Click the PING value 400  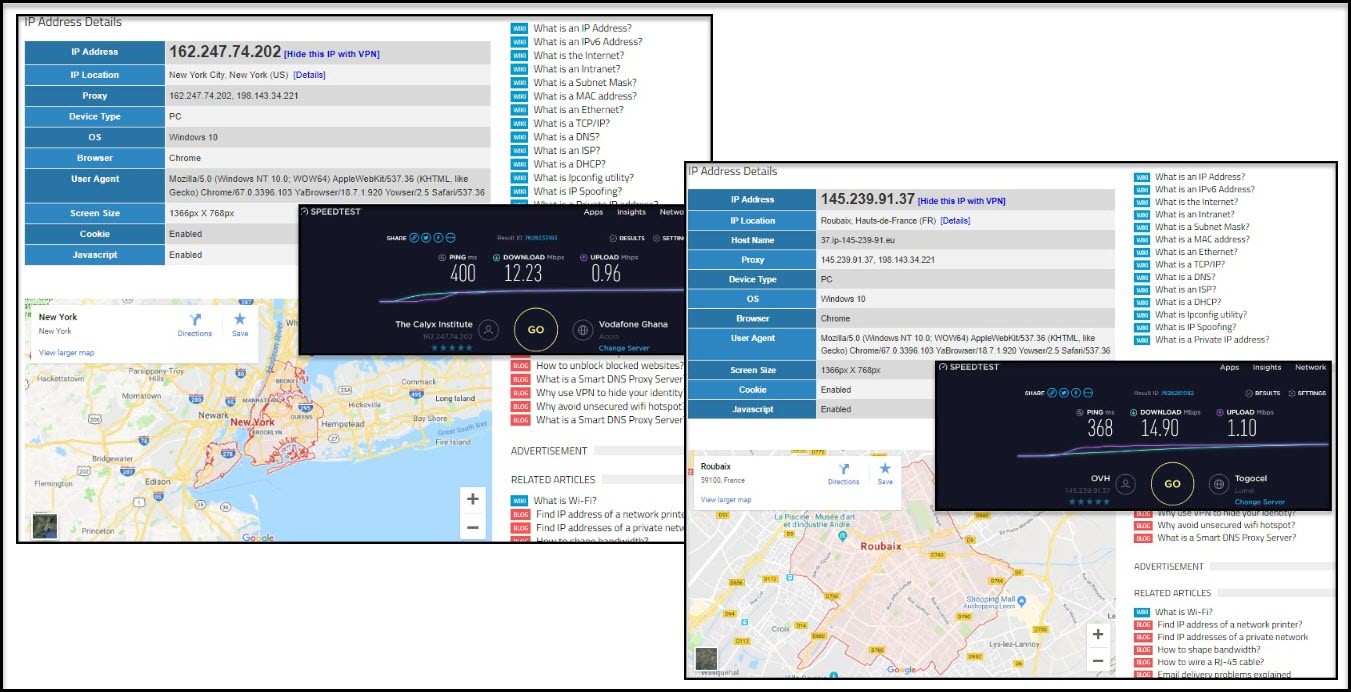click(463, 273)
